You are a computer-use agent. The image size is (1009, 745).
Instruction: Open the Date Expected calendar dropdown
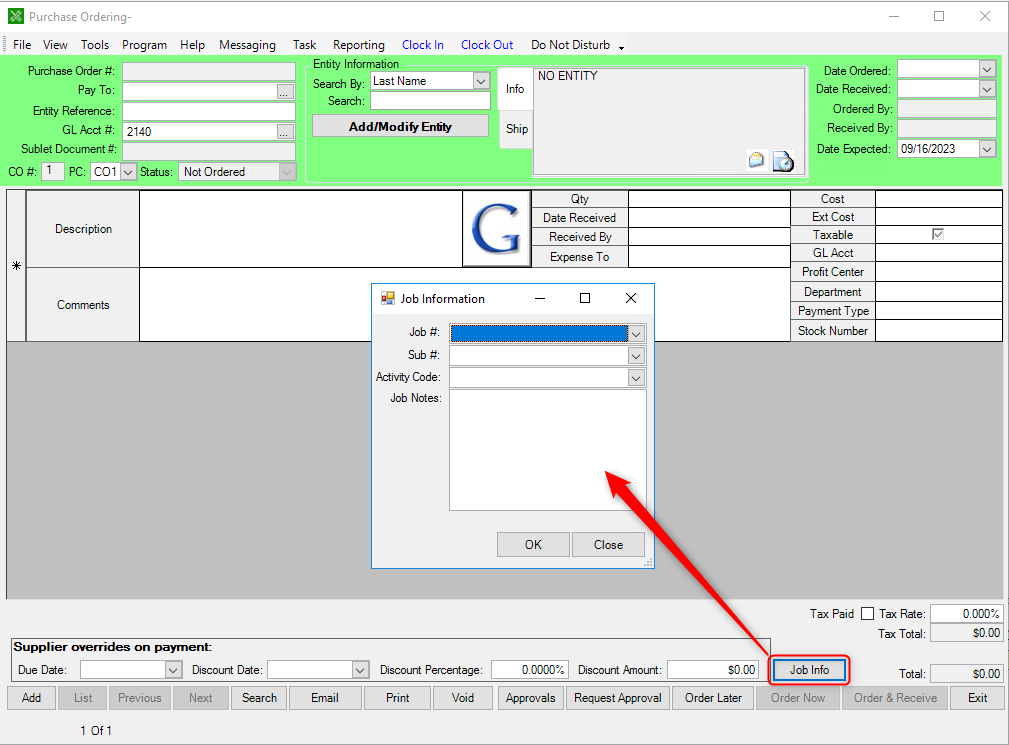[x=987, y=149]
